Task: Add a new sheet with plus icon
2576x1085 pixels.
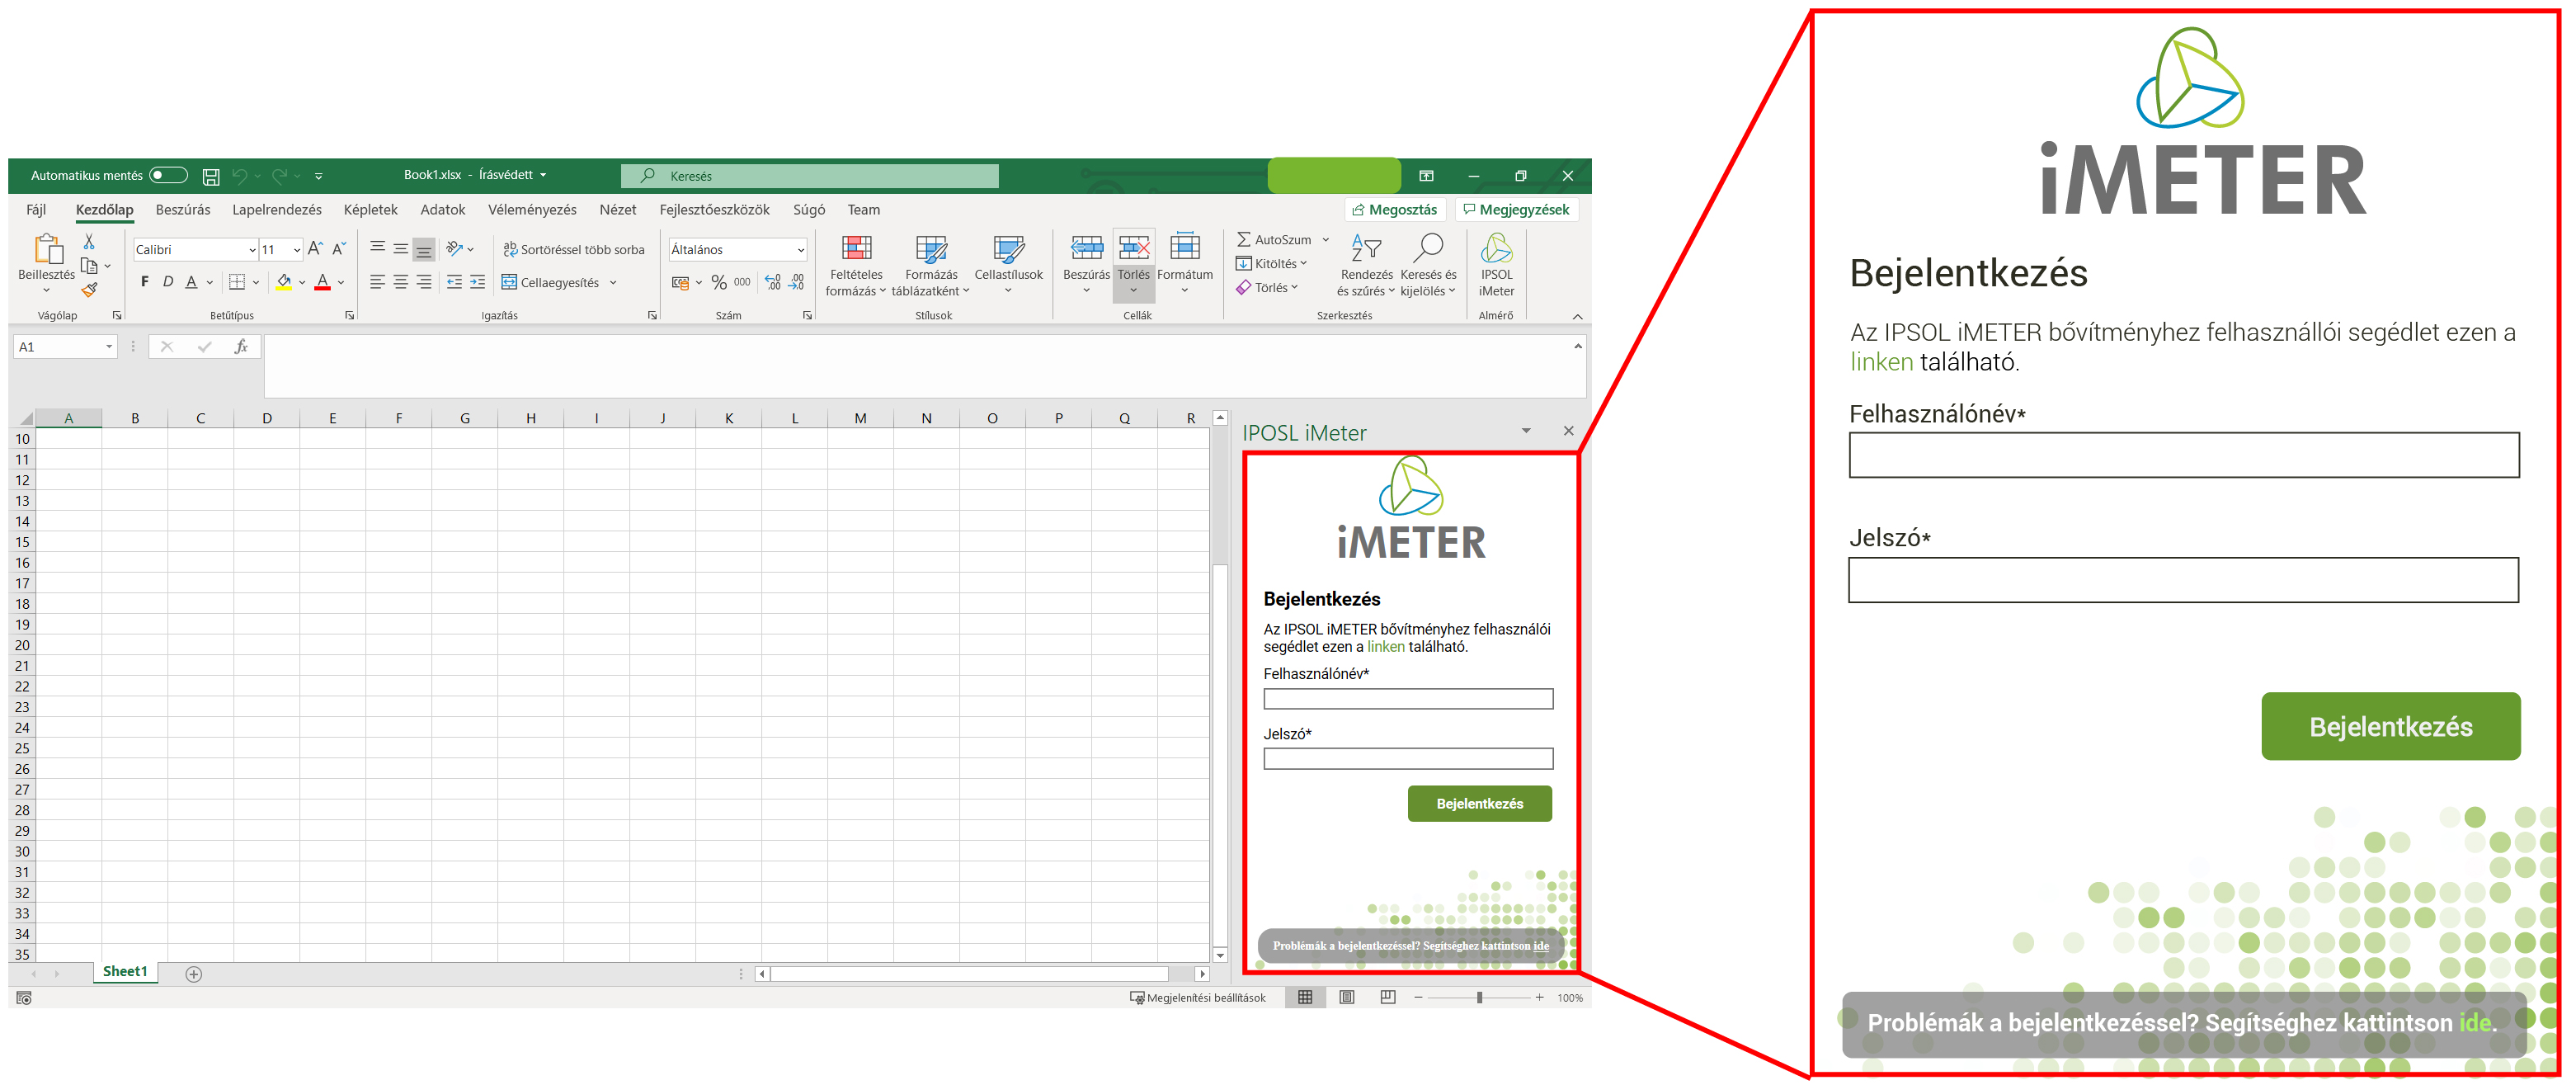Action: click(x=194, y=974)
